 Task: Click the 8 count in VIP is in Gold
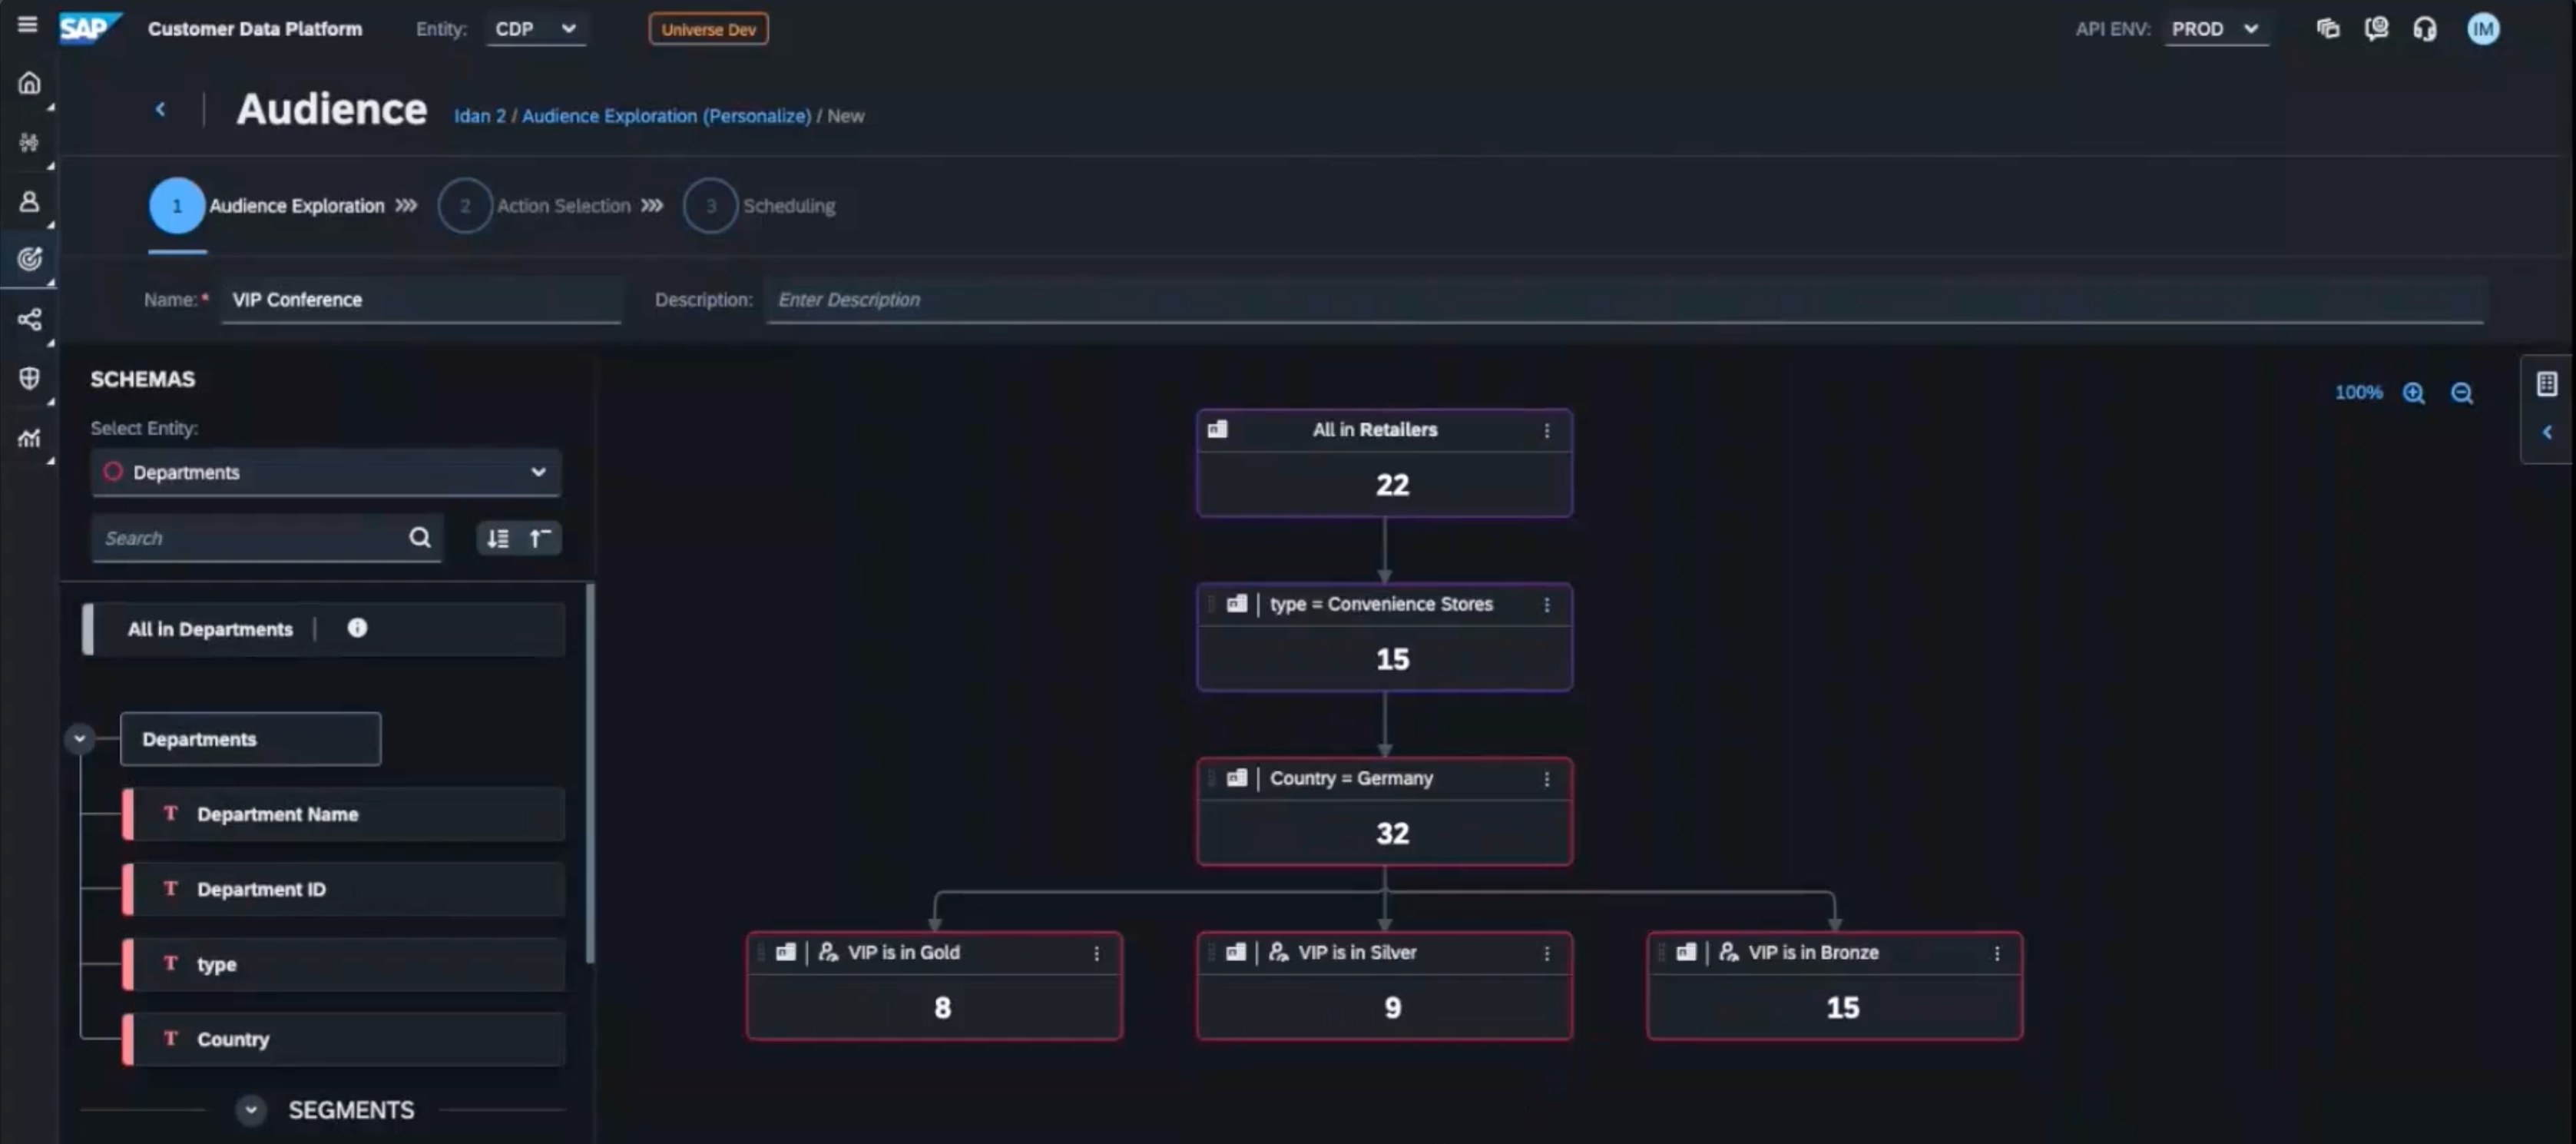(x=942, y=1007)
